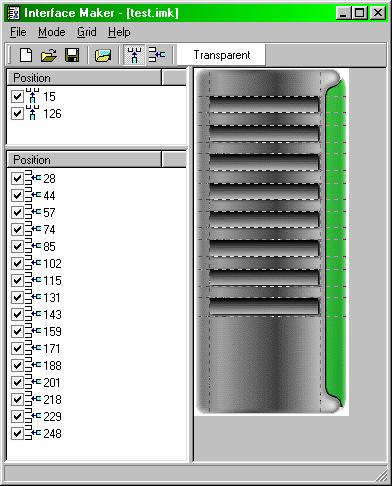Screen dimensions: 392x486
Task: Select the vertical guide mode icon
Action: (134, 55)
